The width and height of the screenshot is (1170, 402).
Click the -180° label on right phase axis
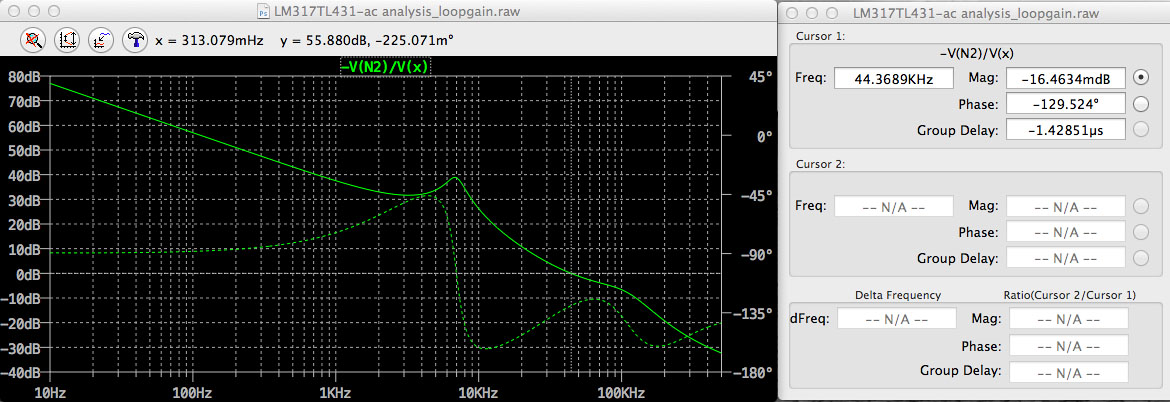(751, 373)
